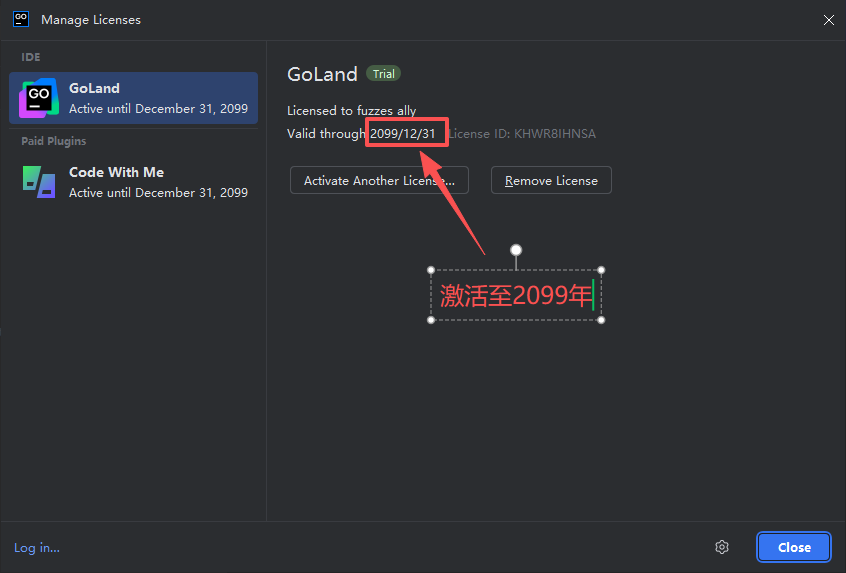Viewport: 846px width, 573px height.
Task: Click the top-left handle of the annotation box
Action: coord(431,270)
